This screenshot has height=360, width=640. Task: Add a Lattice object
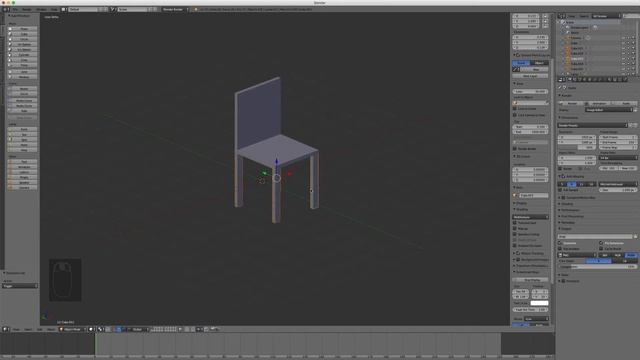22,172
